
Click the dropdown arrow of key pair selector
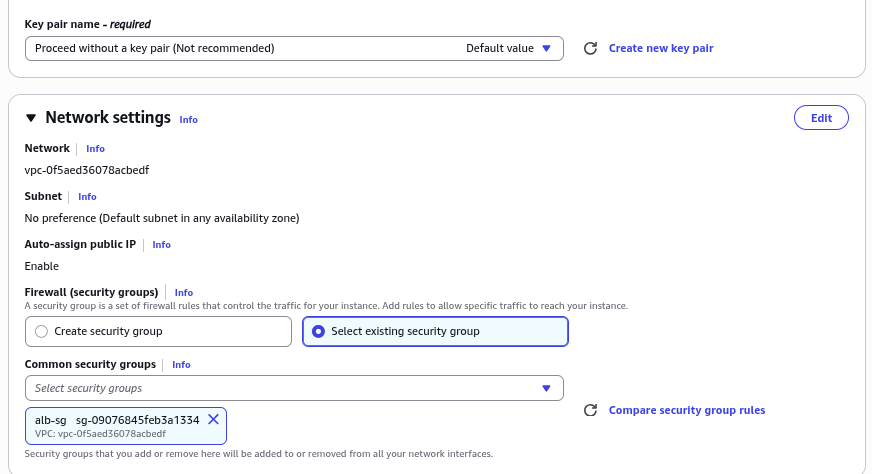point(546,48)
